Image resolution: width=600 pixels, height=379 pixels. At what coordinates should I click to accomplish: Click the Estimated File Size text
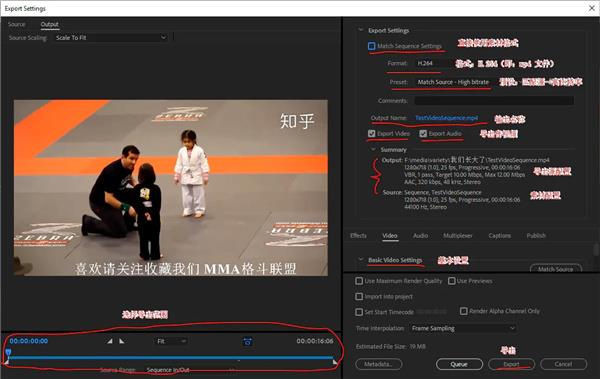click(x=391, y=346)
